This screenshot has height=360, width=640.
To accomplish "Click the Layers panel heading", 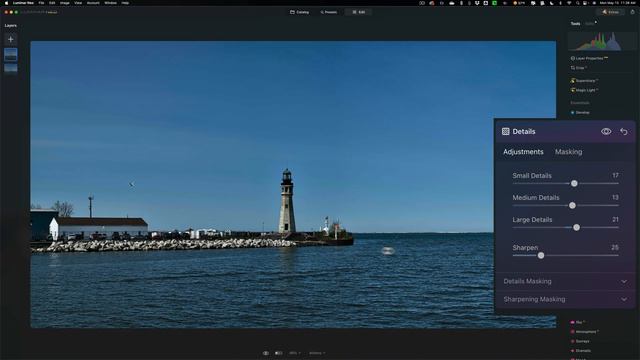I will pos(11,25).
